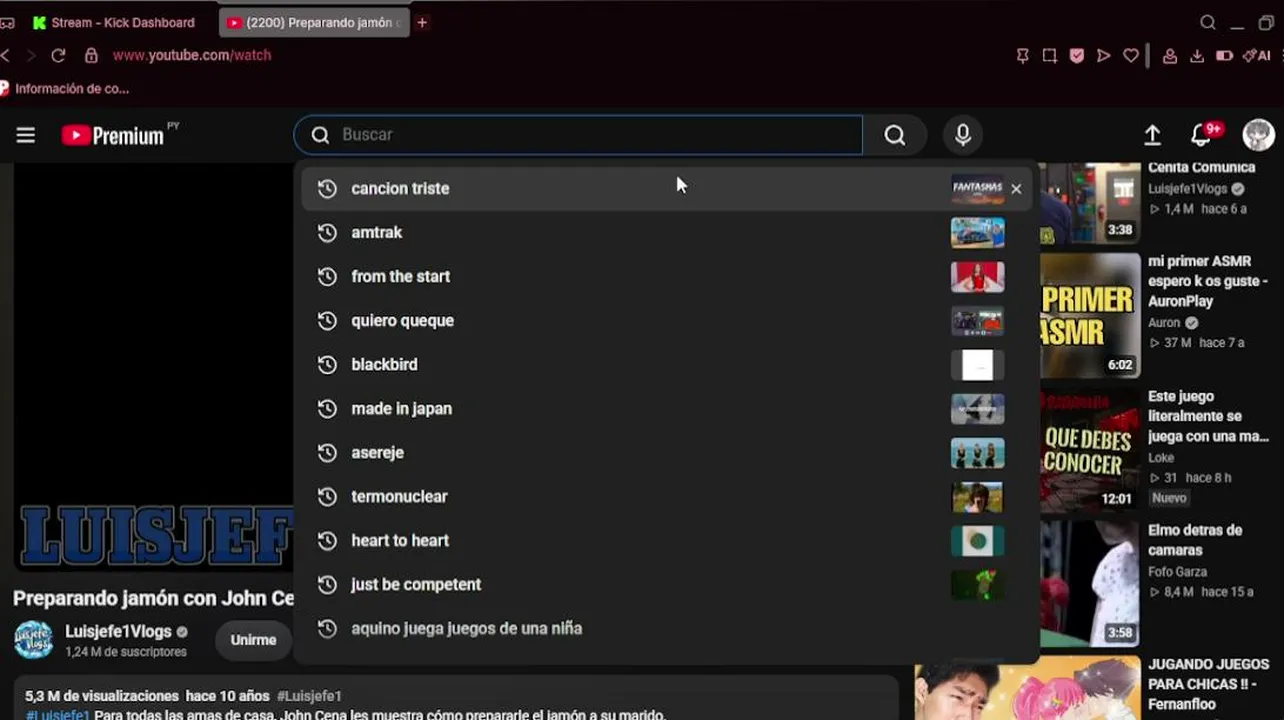1284x720 pixels.
Task: Go back with the browser back arrow
Action: pyautogui.click(x=6, y=55)
